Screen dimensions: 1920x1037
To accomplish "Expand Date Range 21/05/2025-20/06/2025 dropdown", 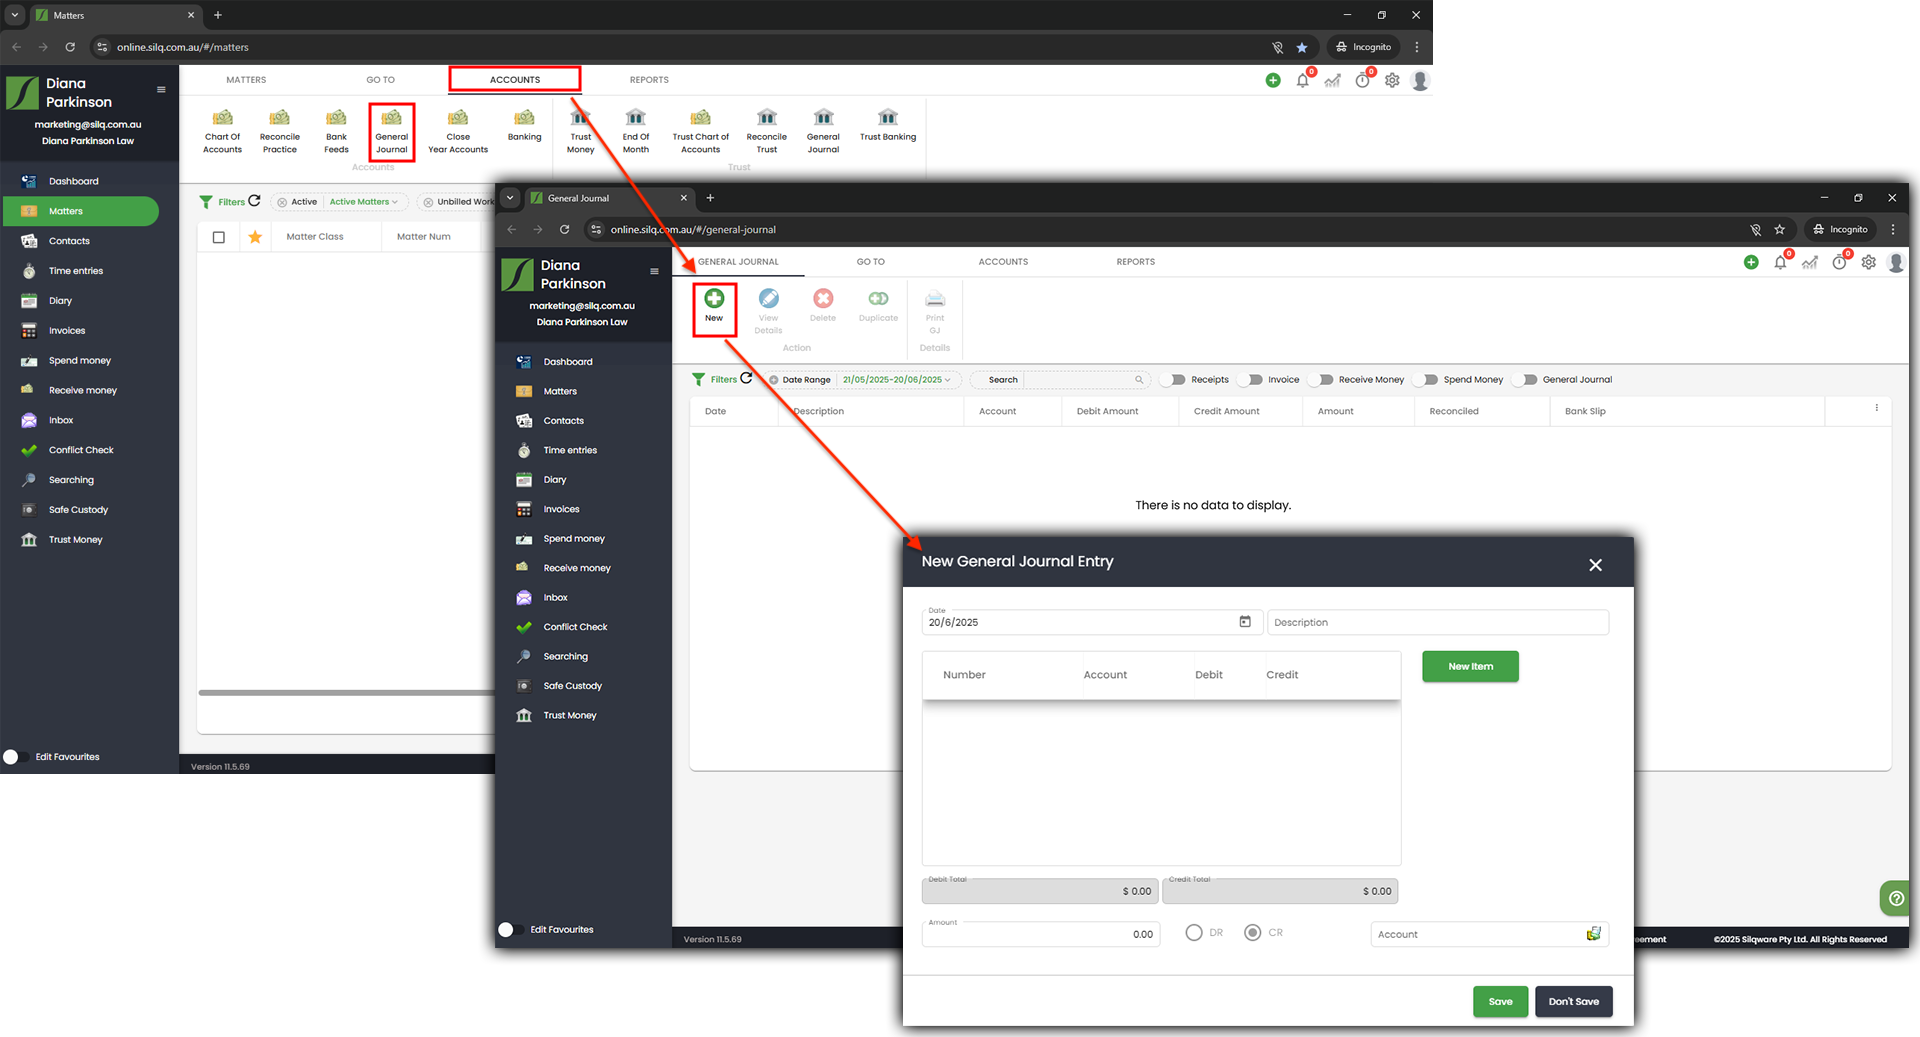I will pyautogui.click(x=896, y=380).
